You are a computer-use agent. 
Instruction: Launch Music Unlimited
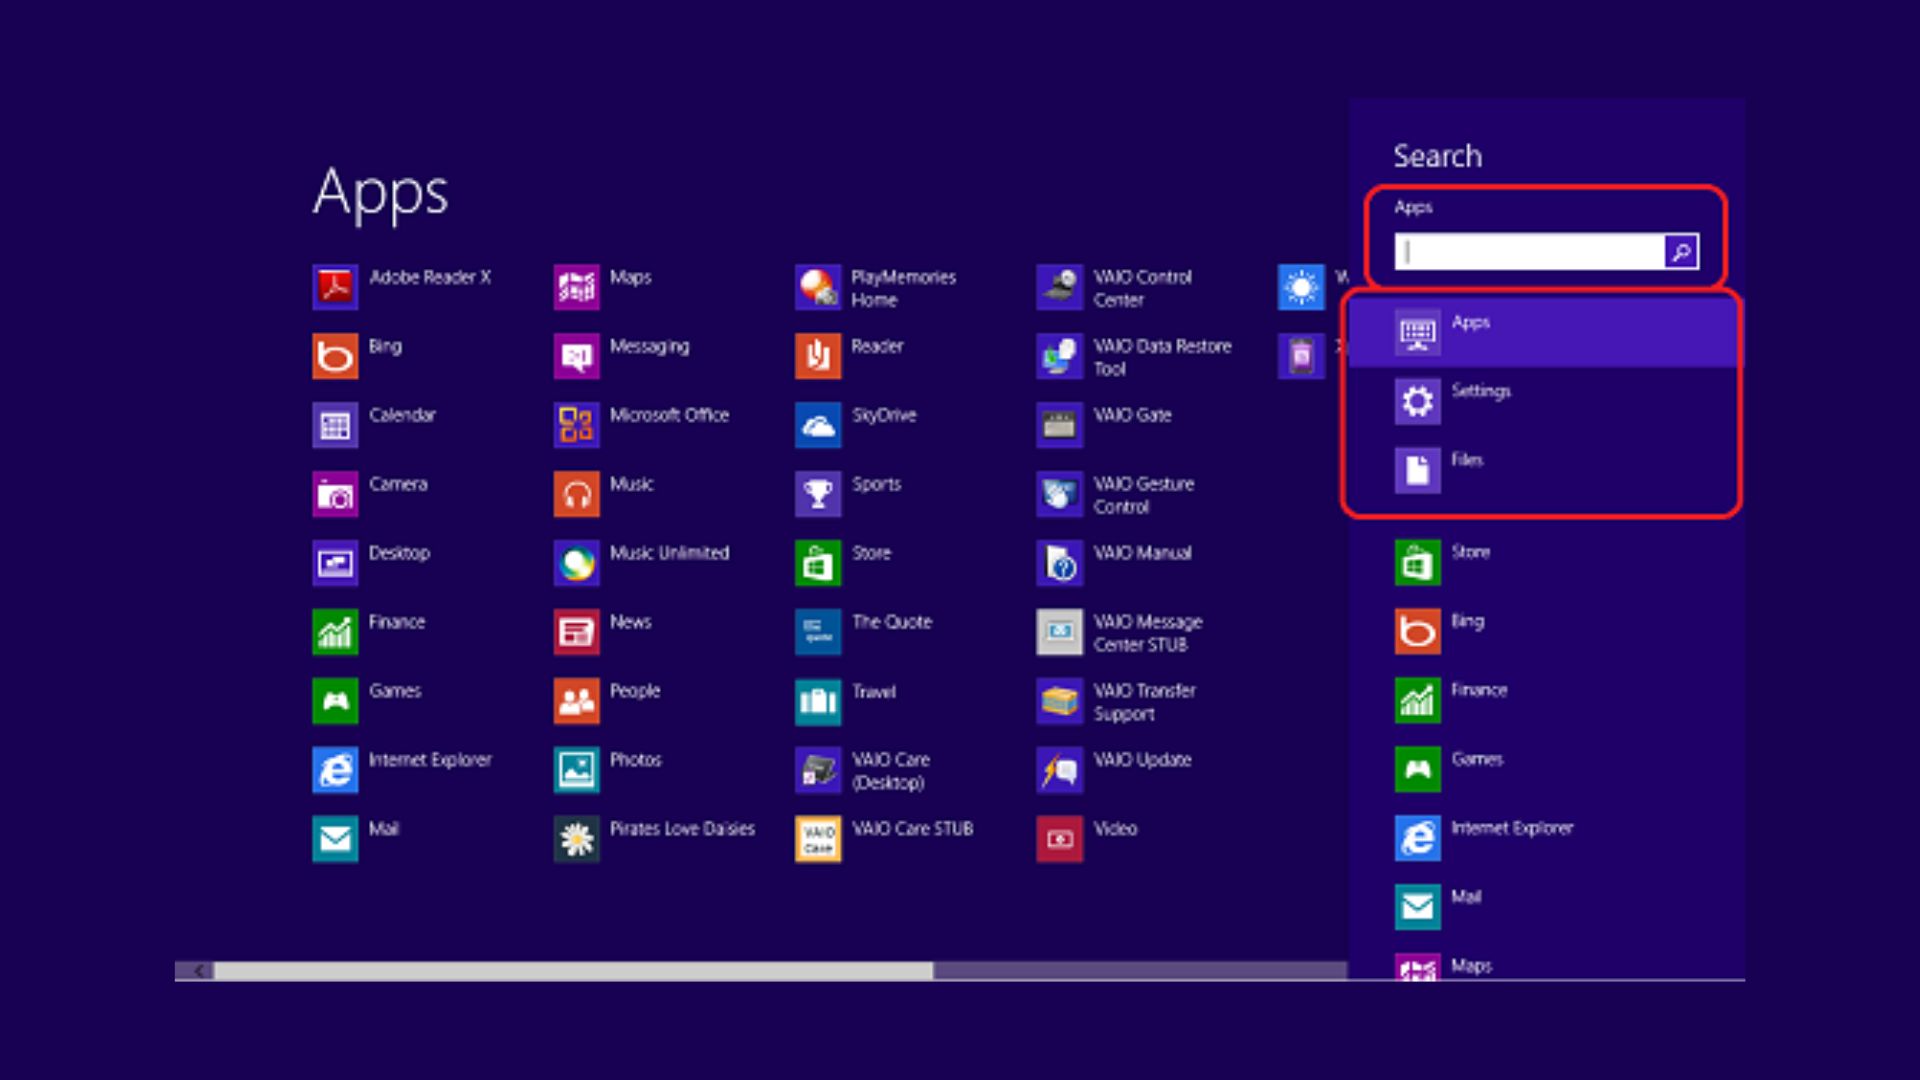click(577, 563)
